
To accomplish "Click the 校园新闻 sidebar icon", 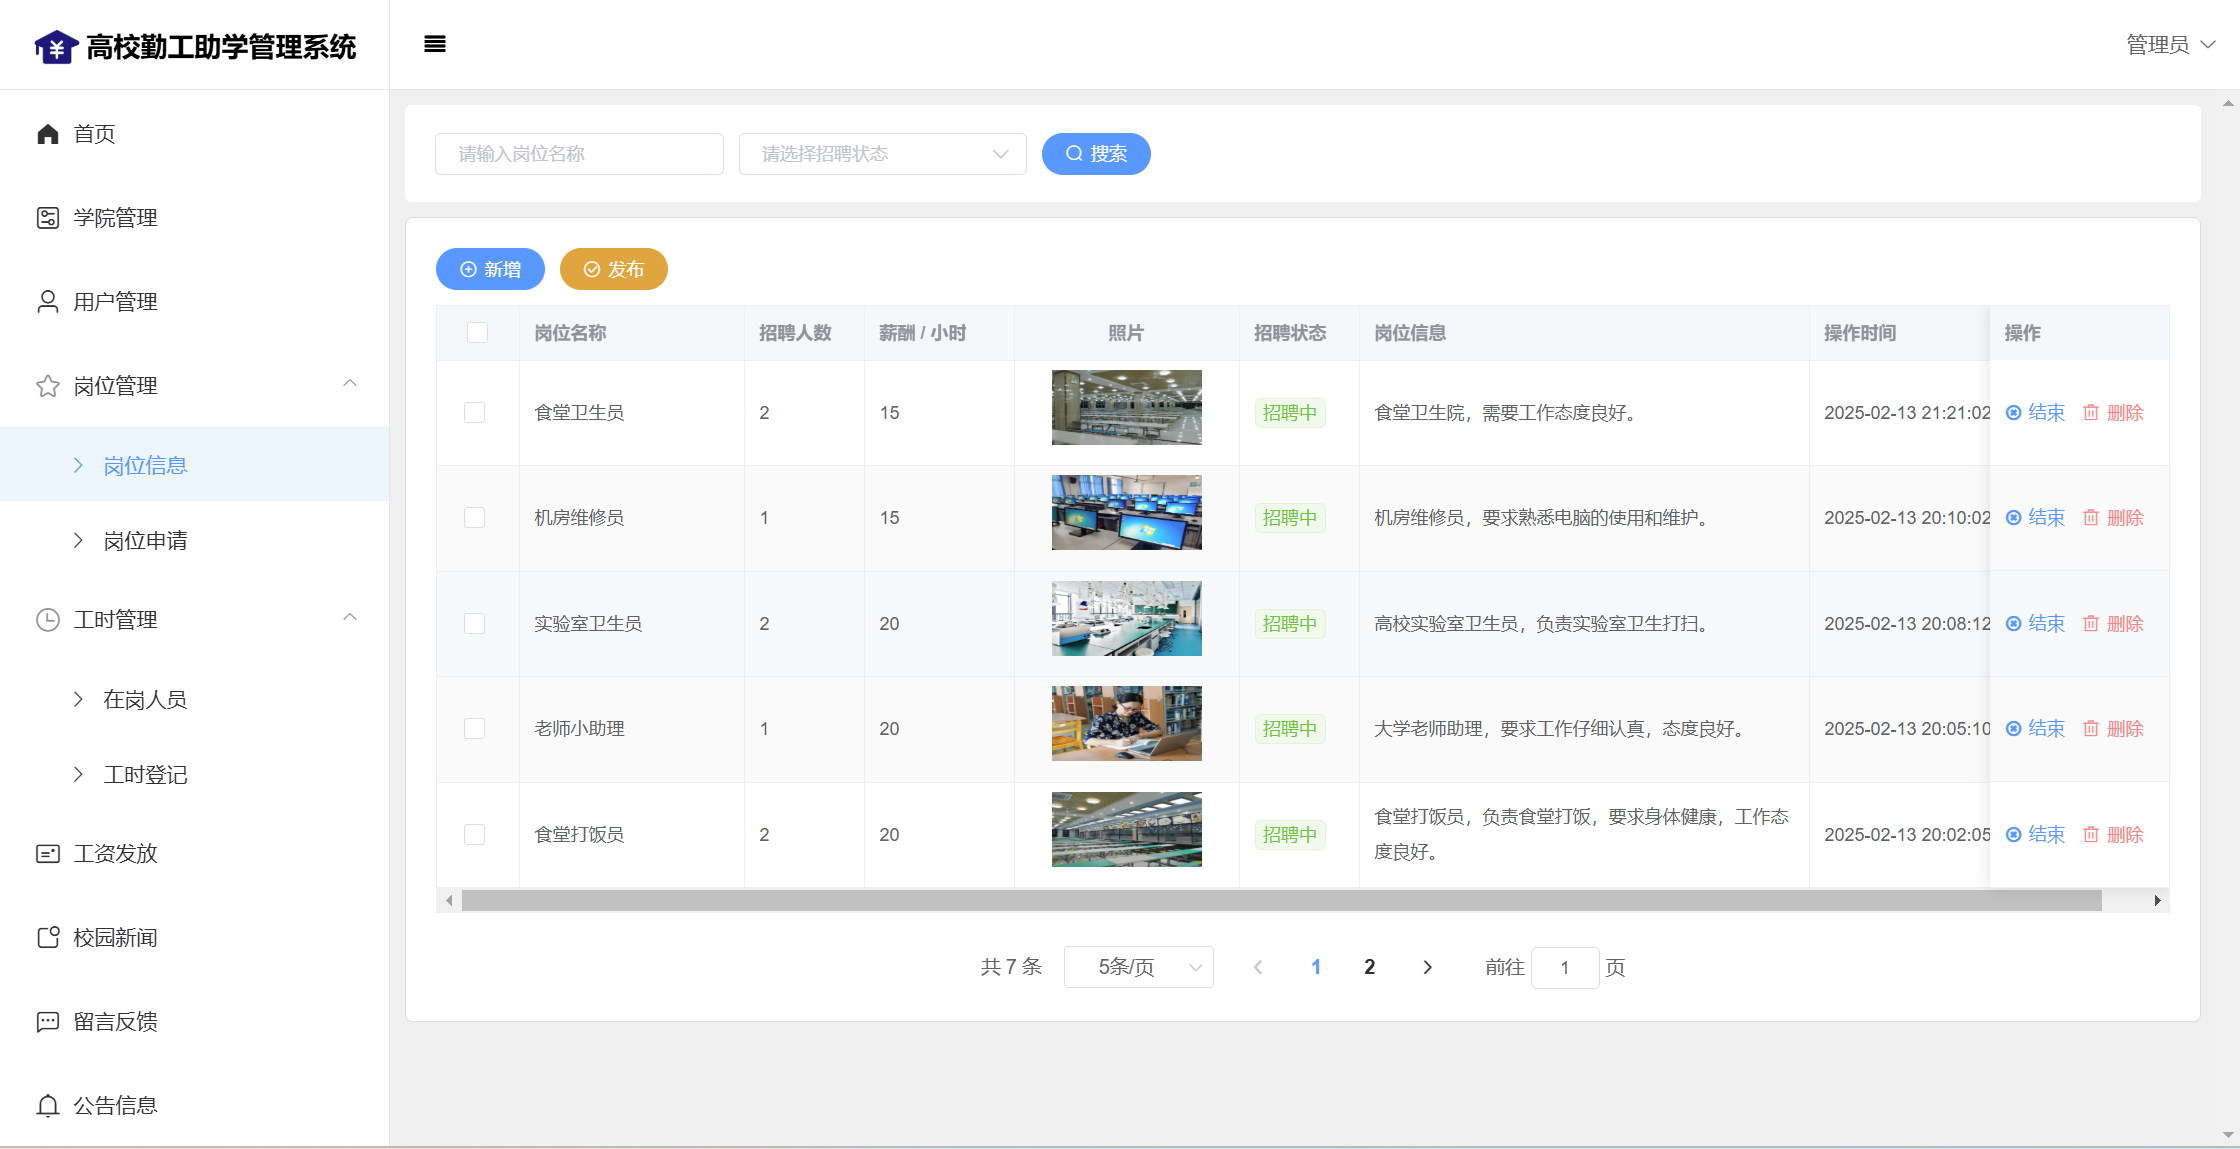I will pos(47,938).
